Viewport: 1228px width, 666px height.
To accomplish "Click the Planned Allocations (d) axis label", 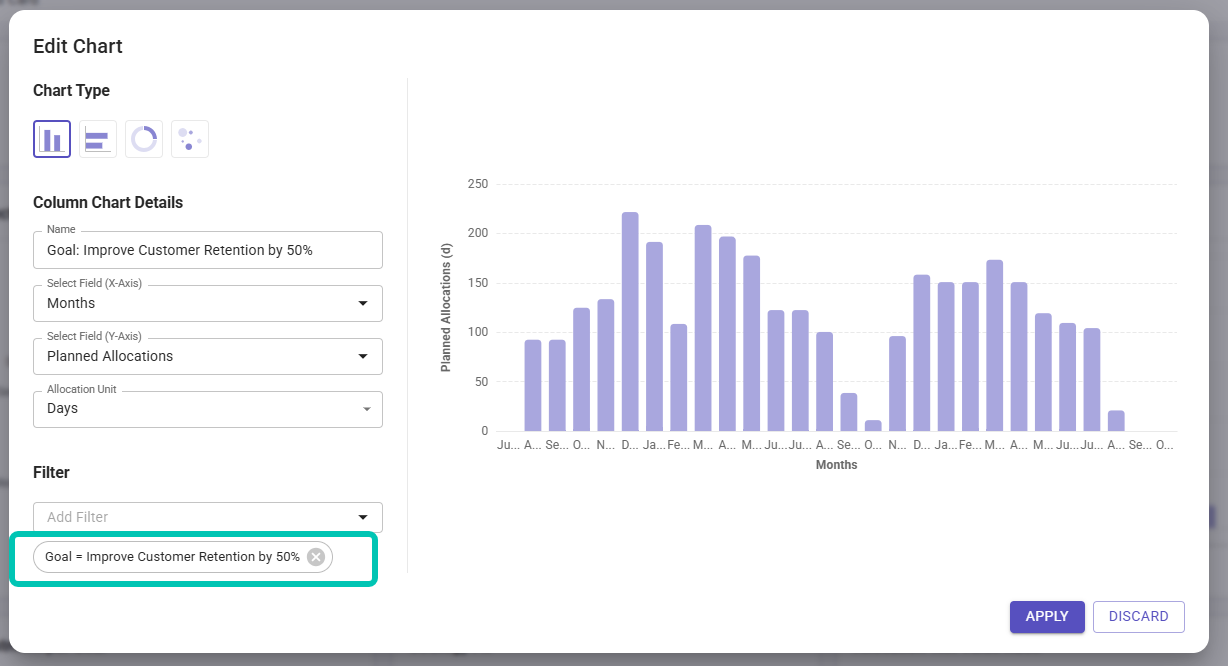I will [x=446, y=308].
